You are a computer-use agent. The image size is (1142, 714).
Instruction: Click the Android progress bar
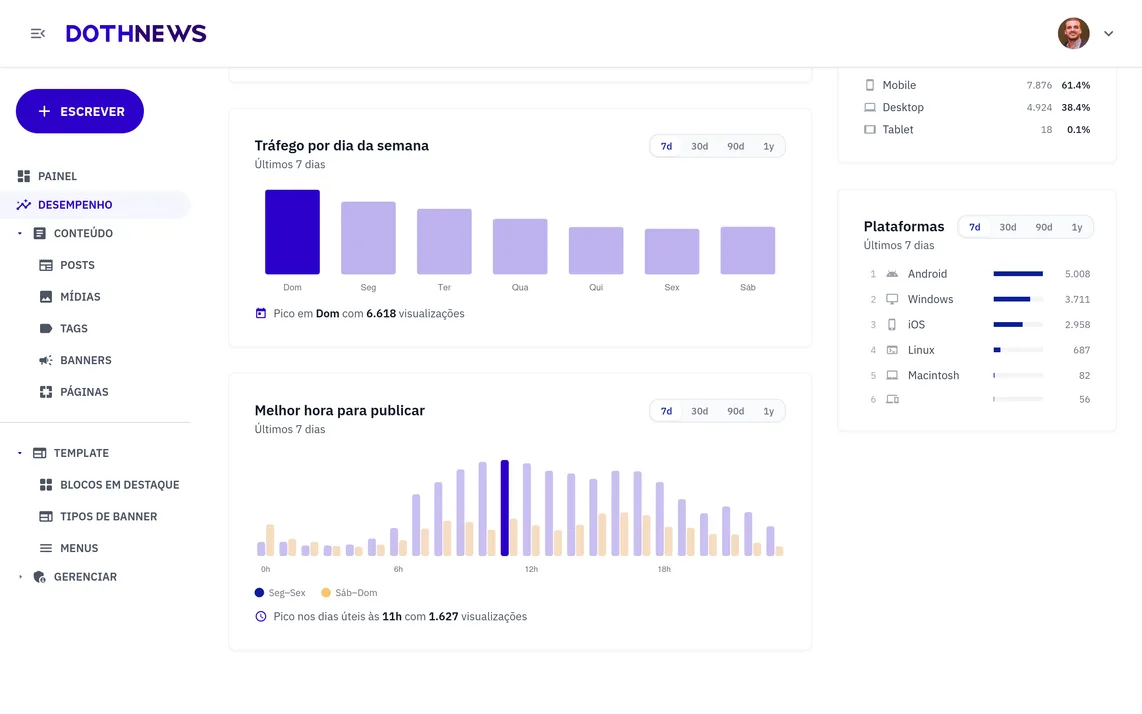[x=1018, y=274]
